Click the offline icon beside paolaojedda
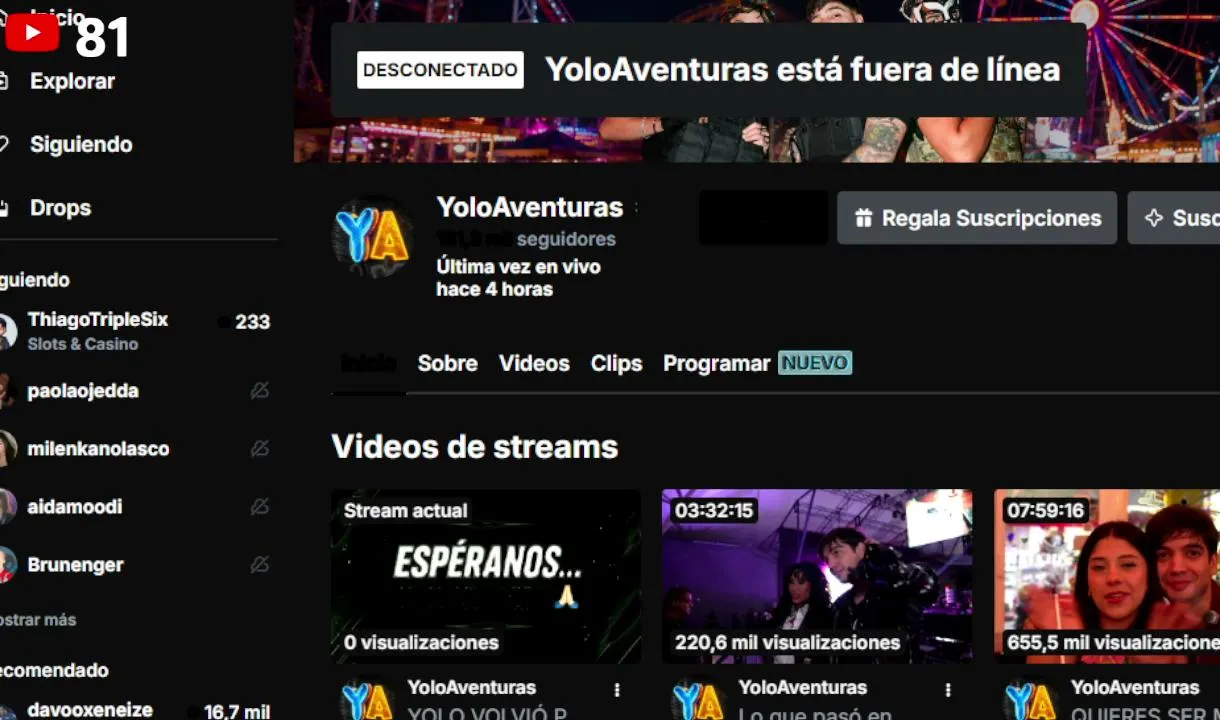Screen dimensions: 1220x720 [260, 390]
